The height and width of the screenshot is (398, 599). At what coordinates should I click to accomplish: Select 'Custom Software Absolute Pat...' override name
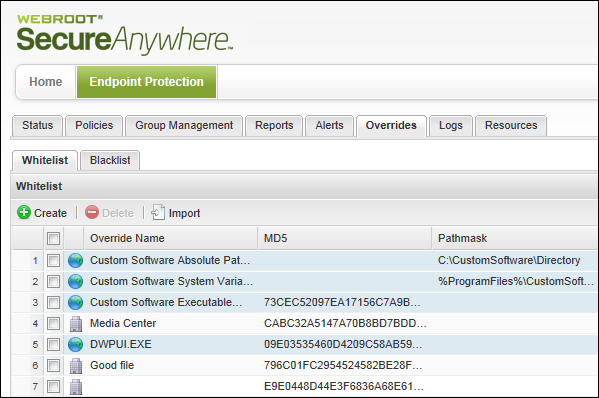click(170, 260)
